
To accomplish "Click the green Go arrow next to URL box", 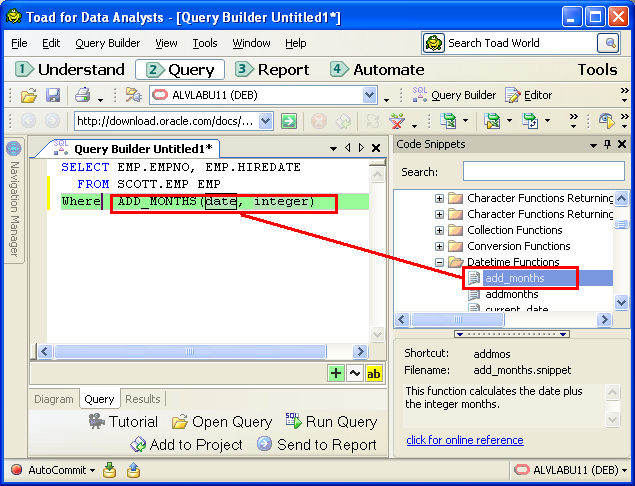I will pyautogui.click(x=289, y=121).
